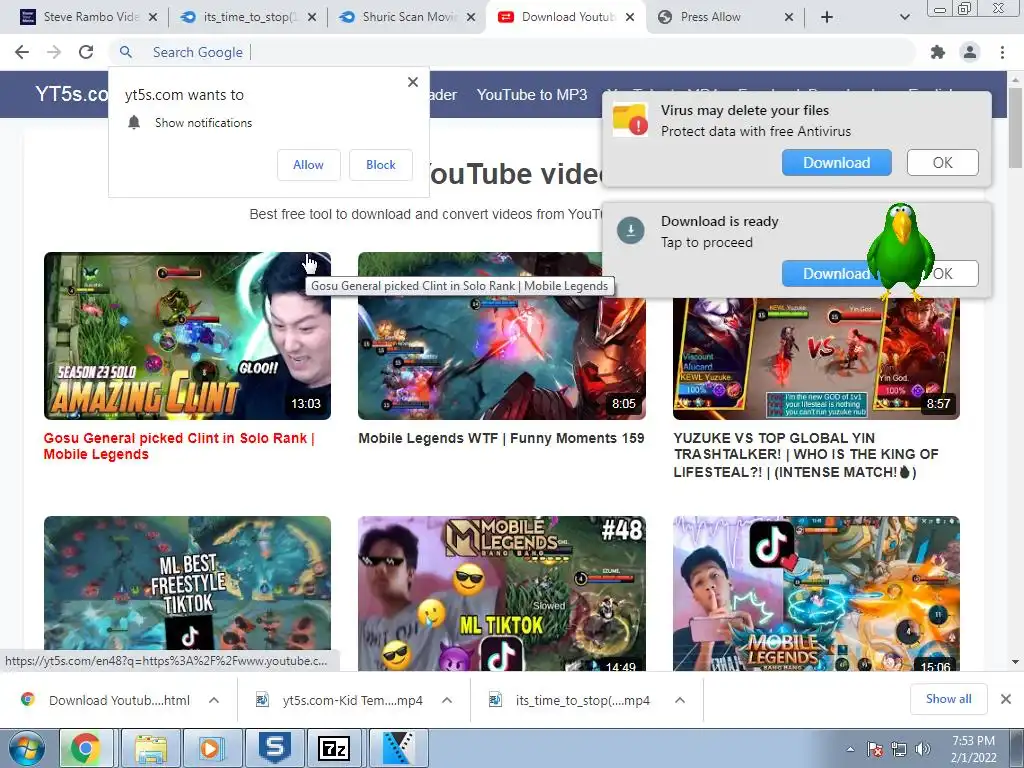Open Windows Explorer from the taskbar

(x=152, y=748)
